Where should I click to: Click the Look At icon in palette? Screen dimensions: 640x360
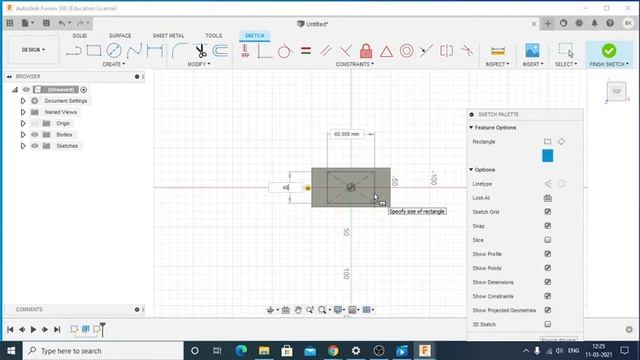548,198
